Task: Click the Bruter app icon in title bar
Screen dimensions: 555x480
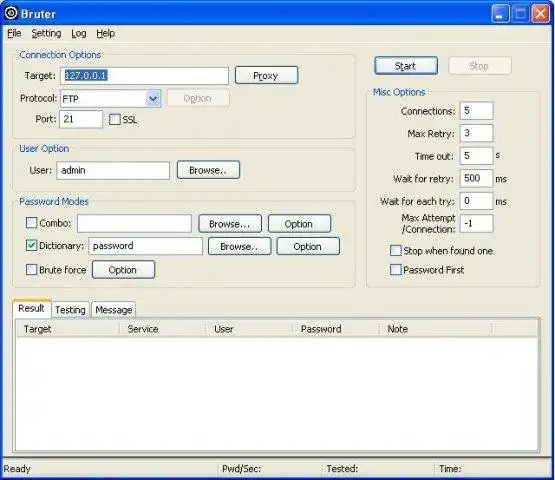Action: 11,13
